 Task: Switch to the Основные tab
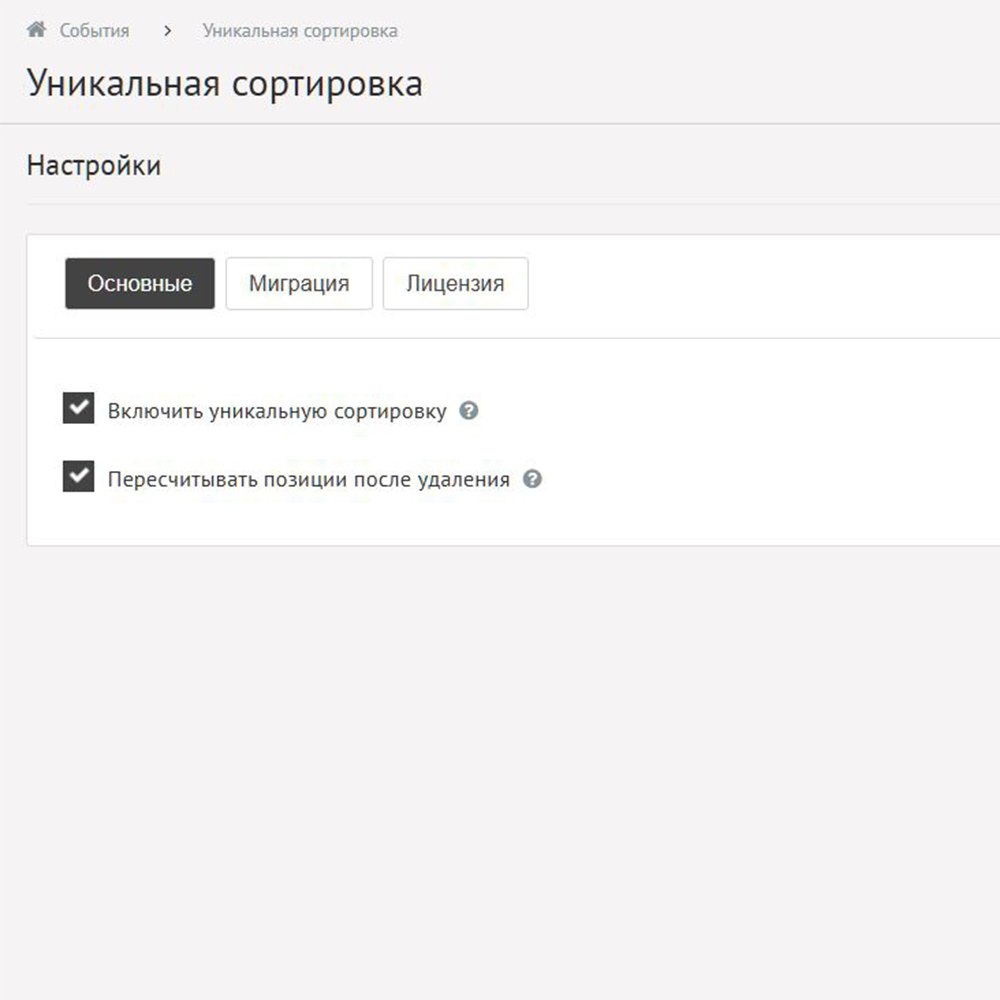140,284
